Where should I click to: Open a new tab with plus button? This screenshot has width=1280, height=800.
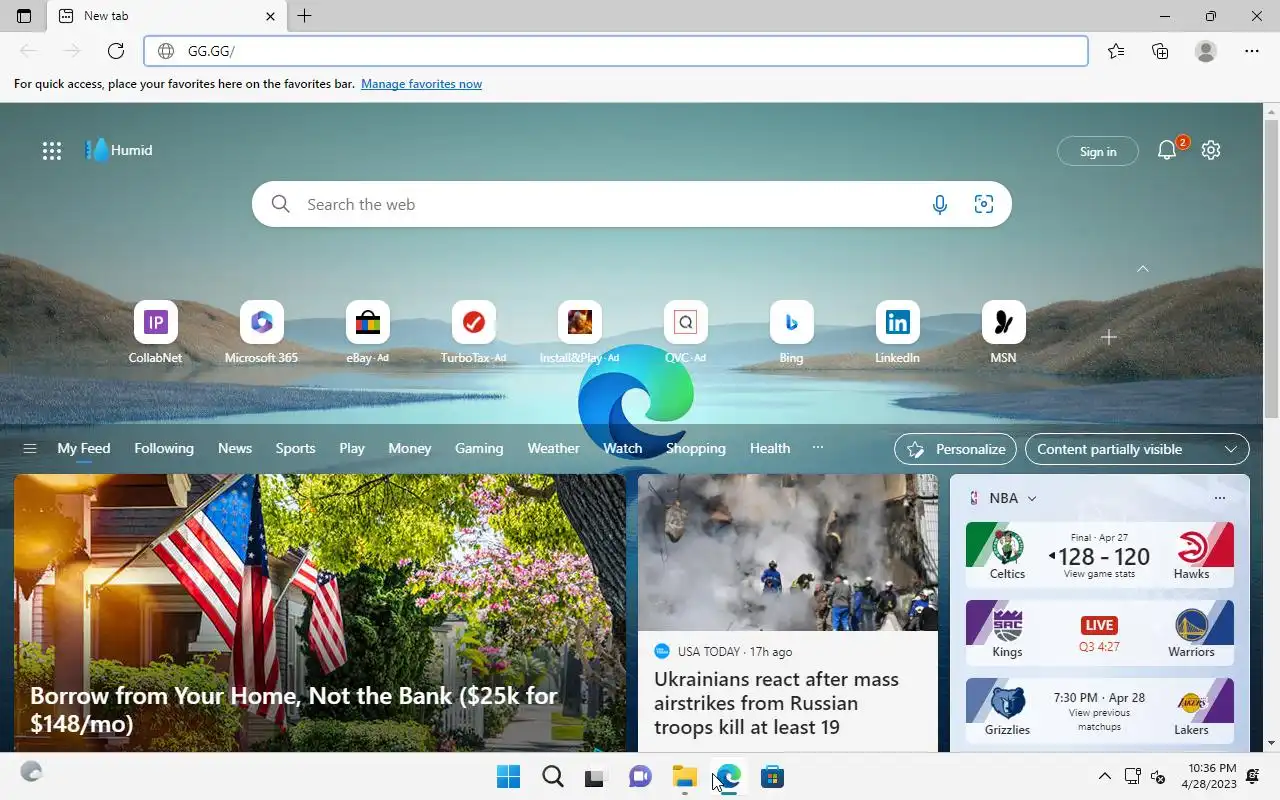pos(305,16)
